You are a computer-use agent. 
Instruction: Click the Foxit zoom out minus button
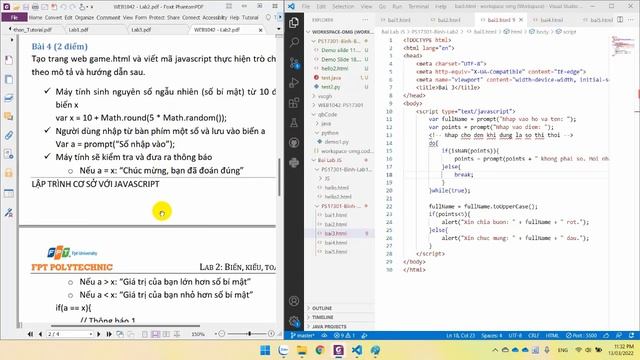222,334
